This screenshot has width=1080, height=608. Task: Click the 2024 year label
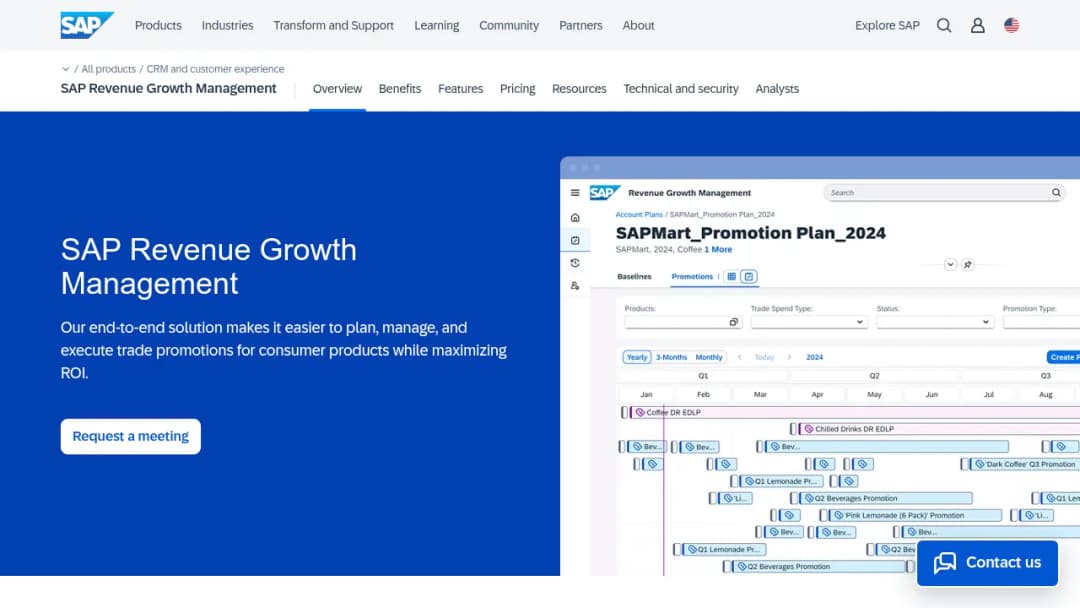click(814, 357)
